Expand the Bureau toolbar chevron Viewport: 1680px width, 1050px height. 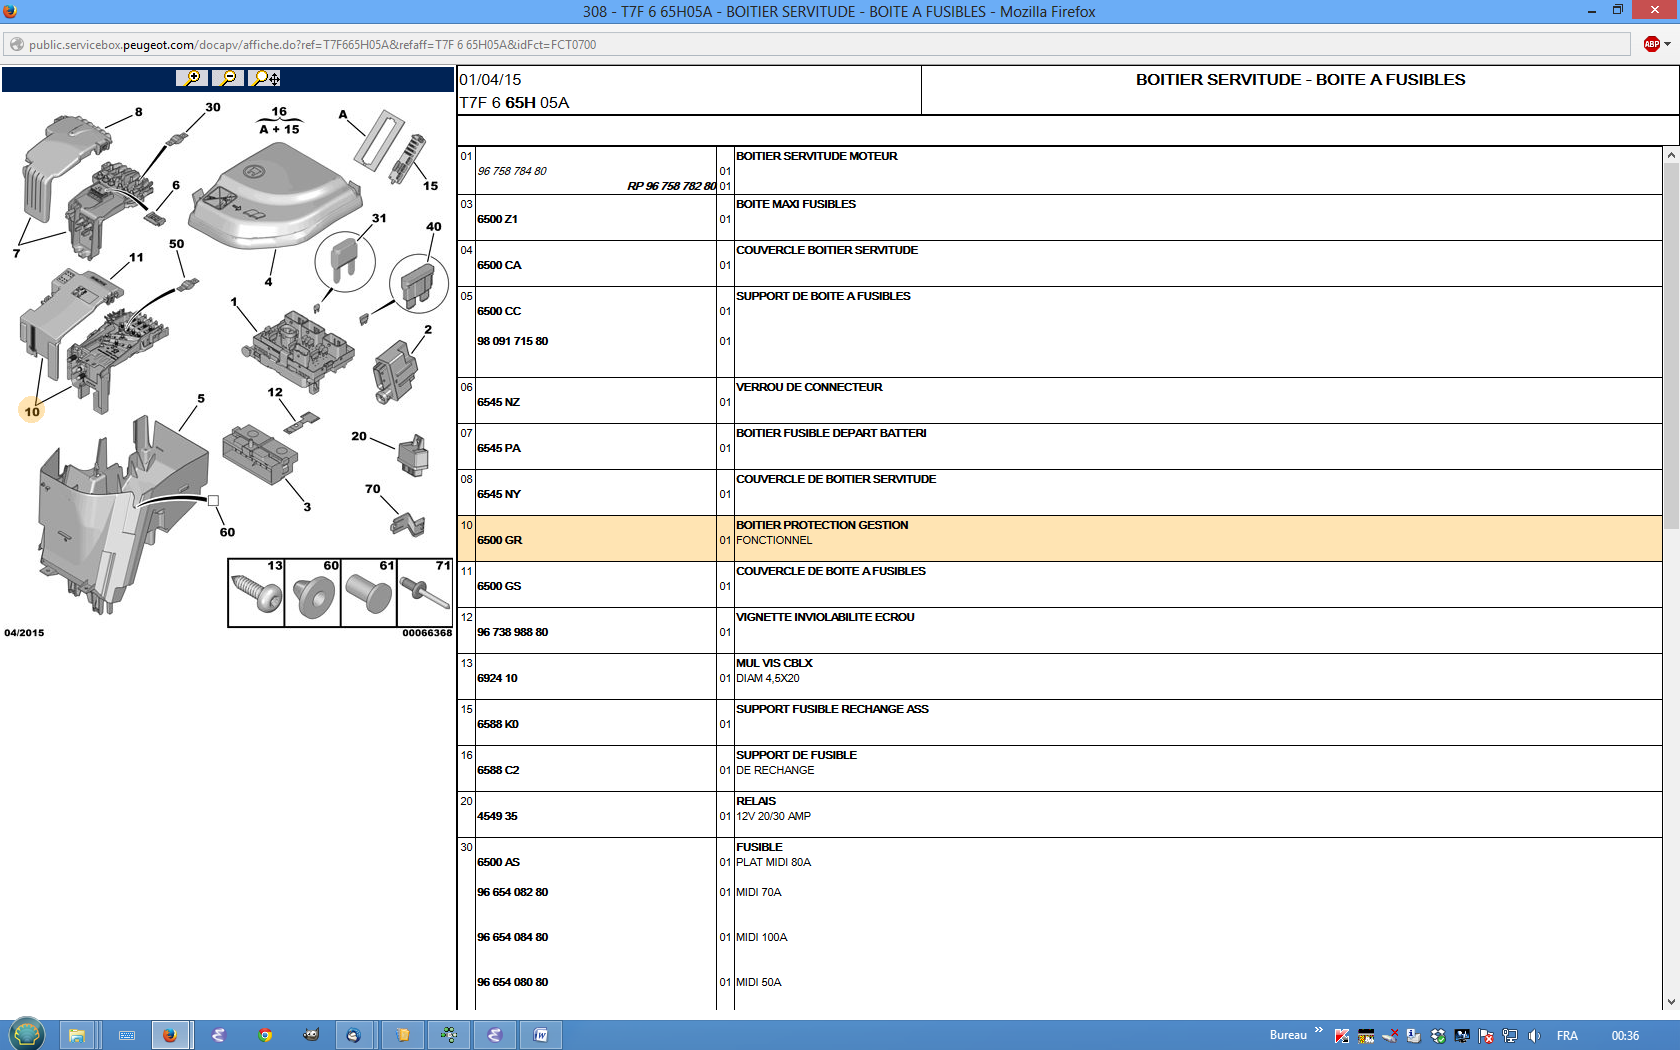point(1318,1031)
